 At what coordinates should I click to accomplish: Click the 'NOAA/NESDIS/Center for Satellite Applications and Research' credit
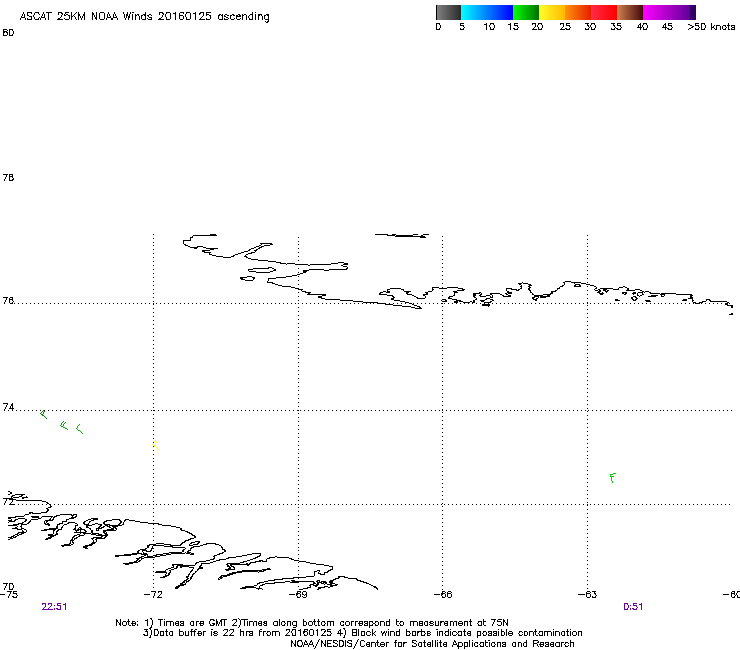[432, 644]
